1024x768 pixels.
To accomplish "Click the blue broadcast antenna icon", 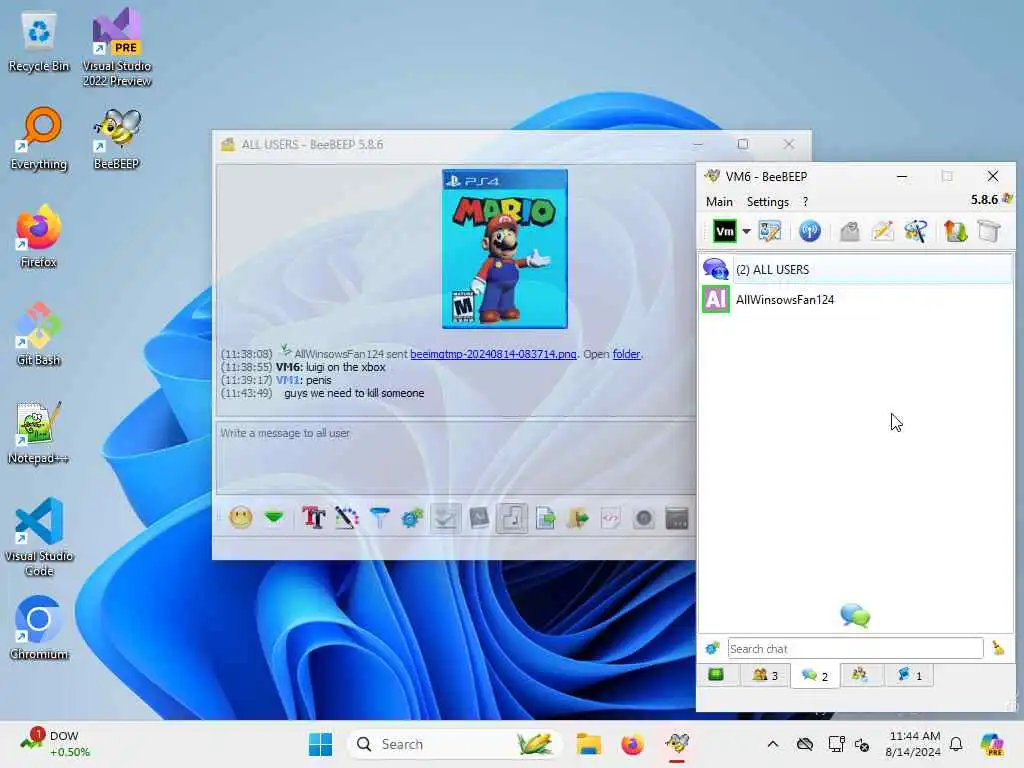I will 810,231.
